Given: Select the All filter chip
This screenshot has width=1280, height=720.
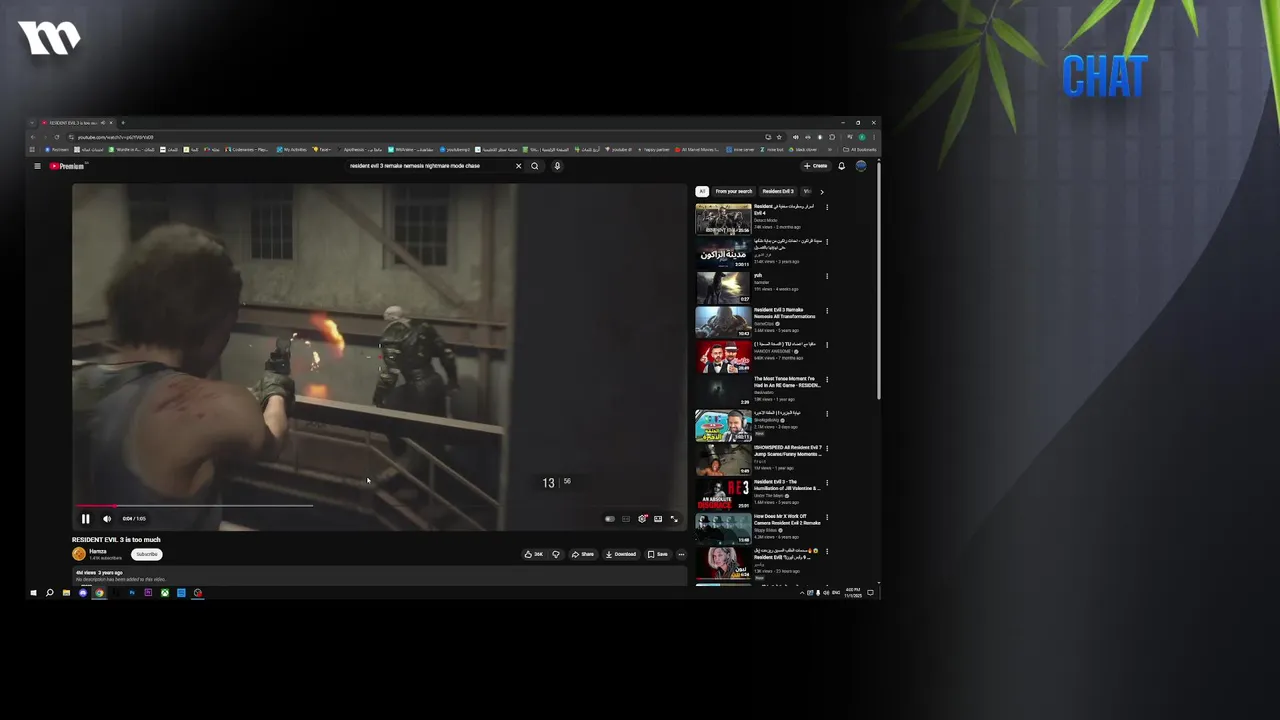Looking at the screenshot, I should (702, 191).
